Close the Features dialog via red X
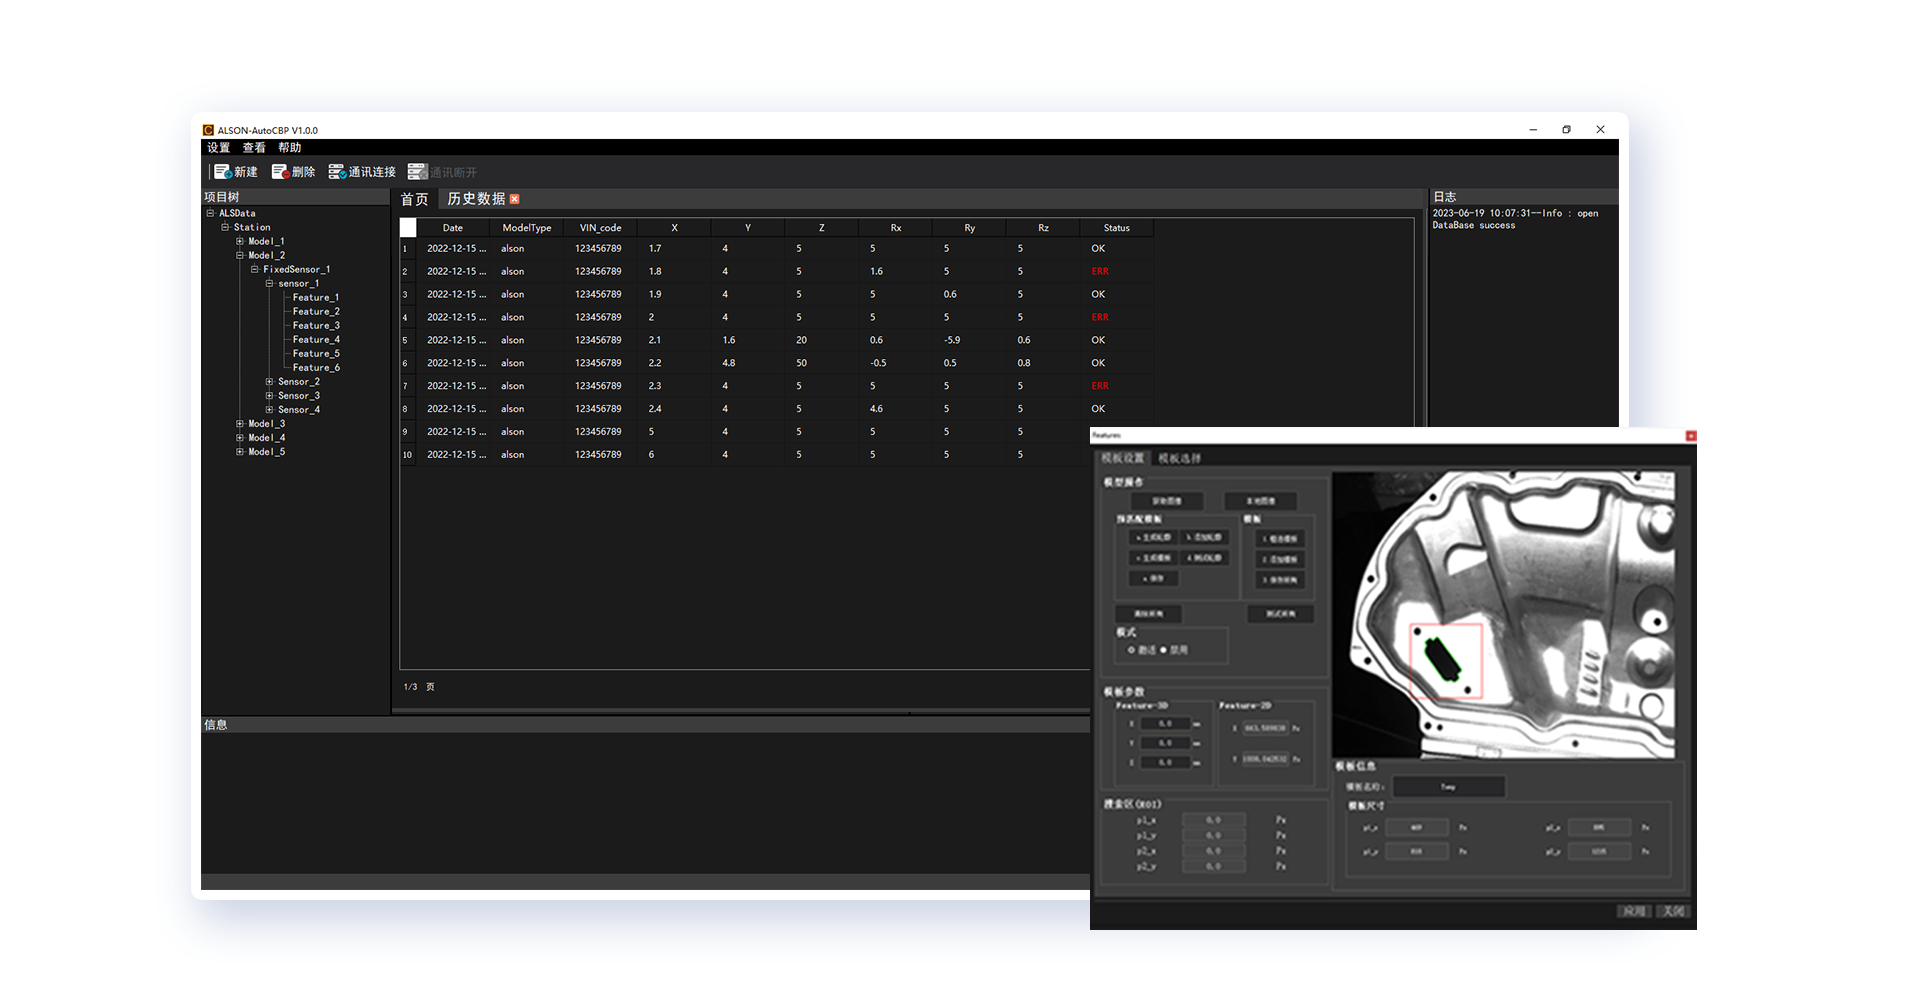Screen dimensions: 1920x1008 click(x=1691, y=435)
